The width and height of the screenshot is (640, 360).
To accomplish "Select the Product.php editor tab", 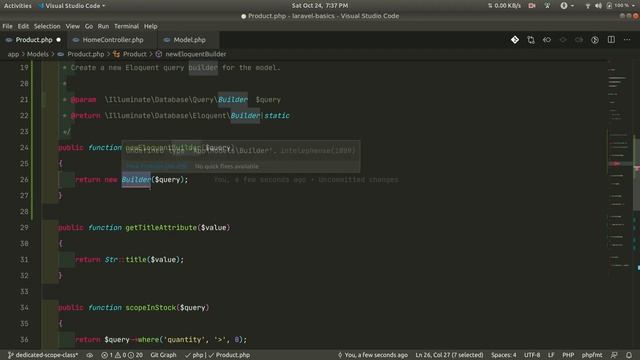I will pos(34,40).
